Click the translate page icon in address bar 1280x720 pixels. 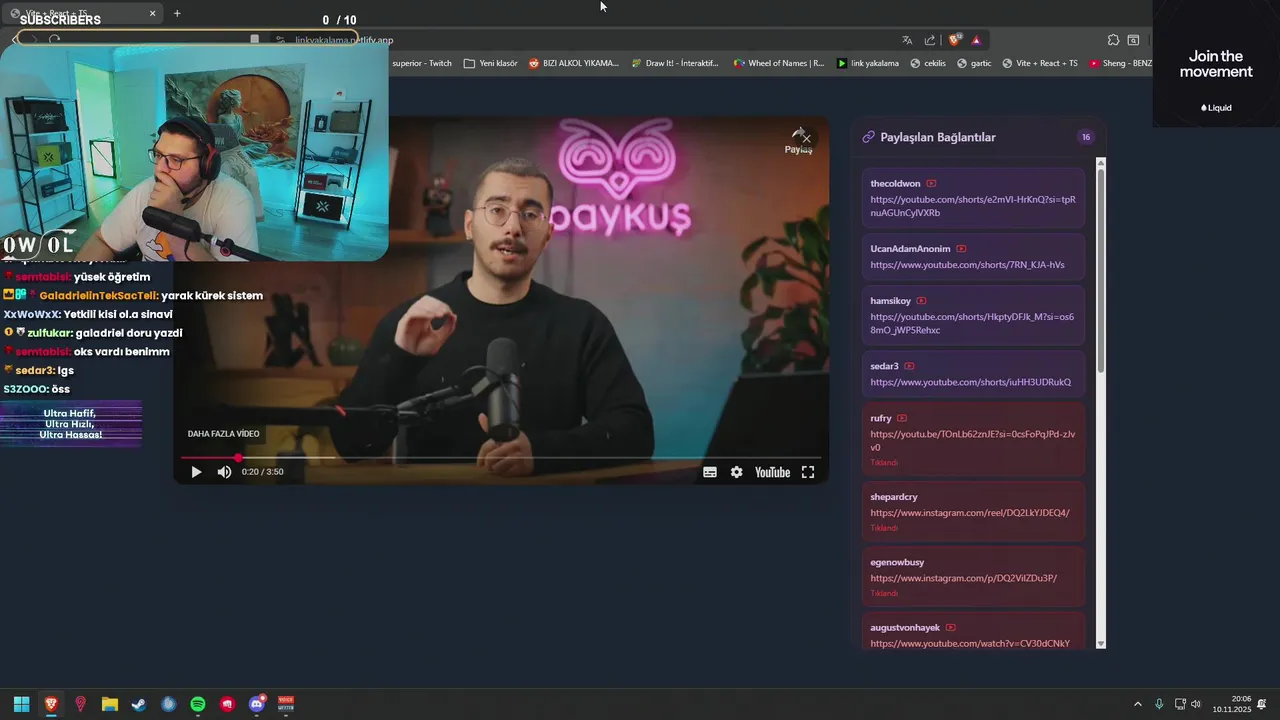907,40
